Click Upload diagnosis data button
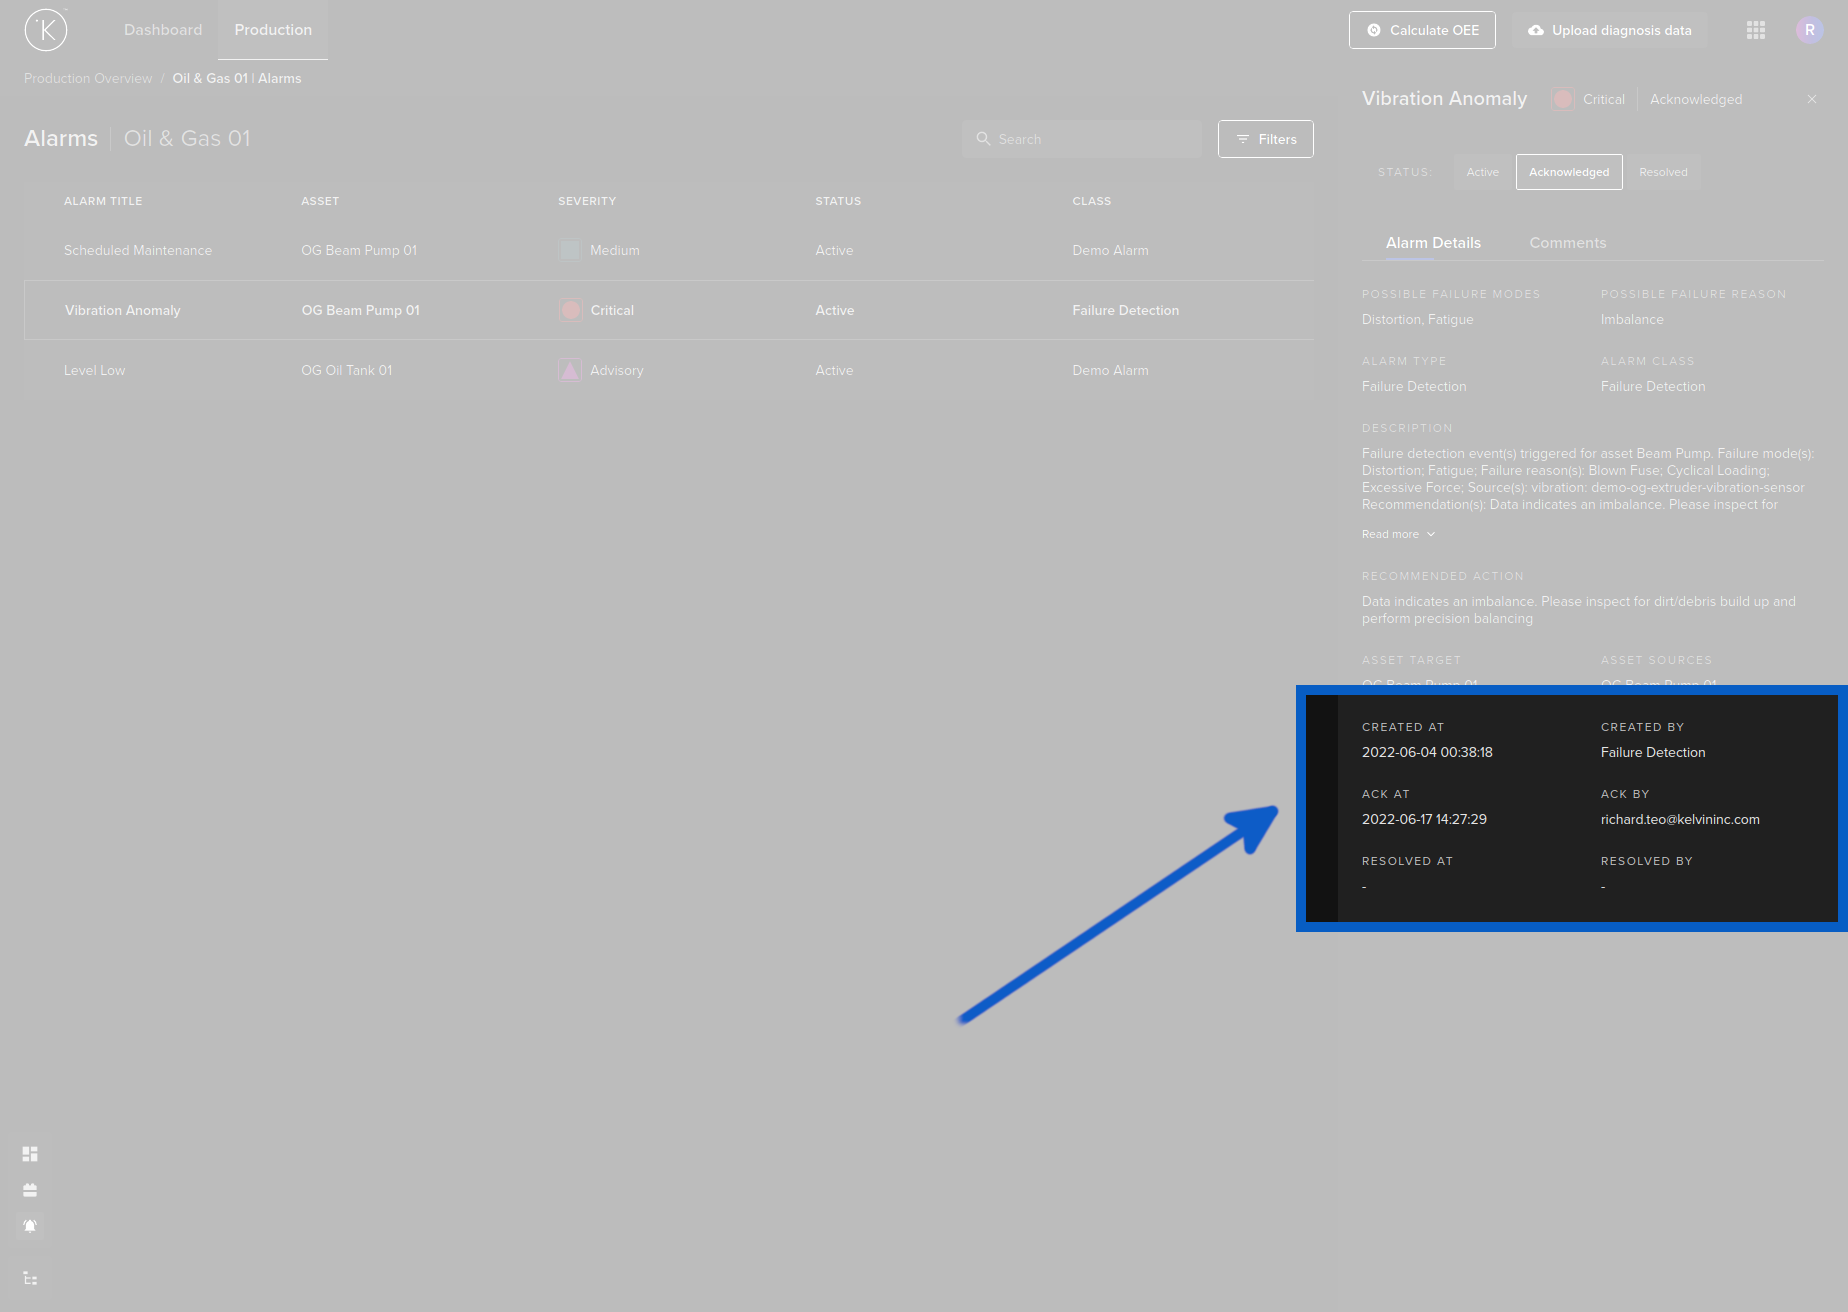Screen dimensions: 1848x1312 pyautogui.click(x=1609, y=30)
